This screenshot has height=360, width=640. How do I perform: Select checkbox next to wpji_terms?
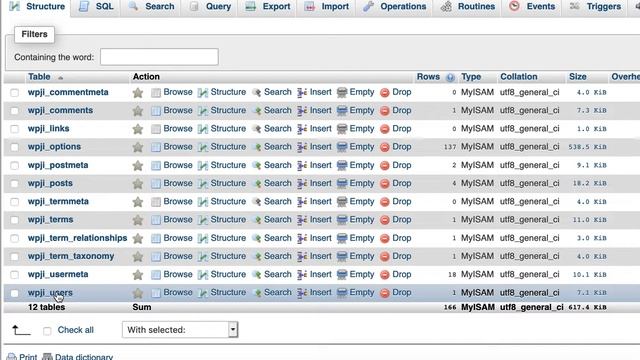[15, 220]
